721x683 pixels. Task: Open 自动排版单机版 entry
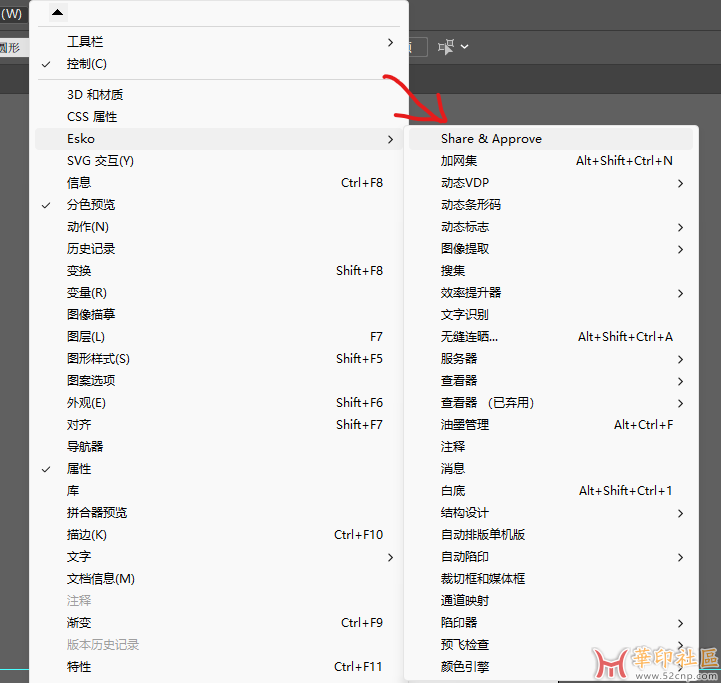(x=551, y=534)
